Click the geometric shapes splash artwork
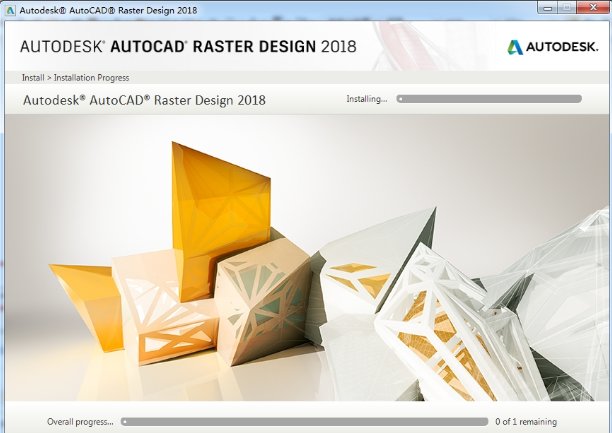Image resolution: width=612 pixels, height=433 pixels. [x=307, y=258]
